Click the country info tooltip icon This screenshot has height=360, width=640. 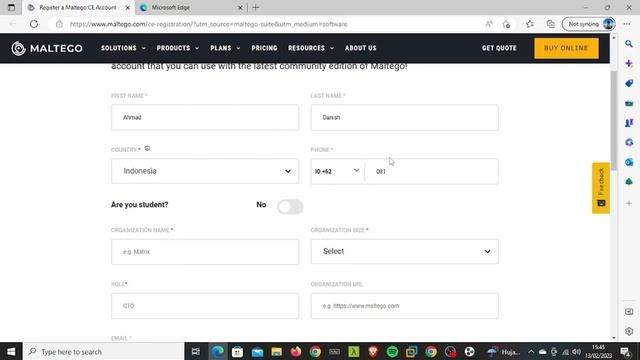click(x=147, y=149)
